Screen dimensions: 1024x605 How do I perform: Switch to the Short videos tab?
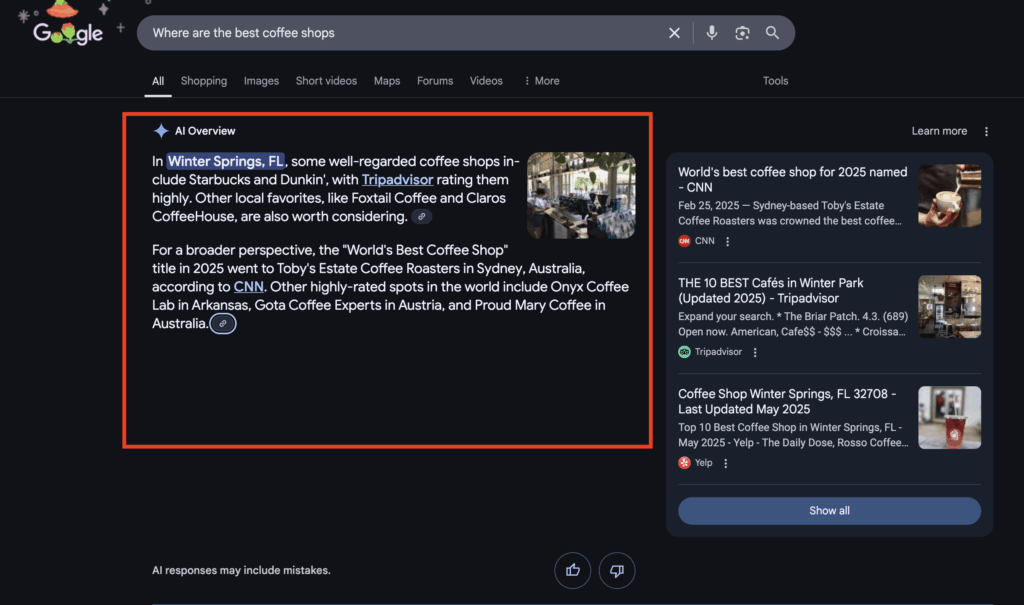(326, 81)
